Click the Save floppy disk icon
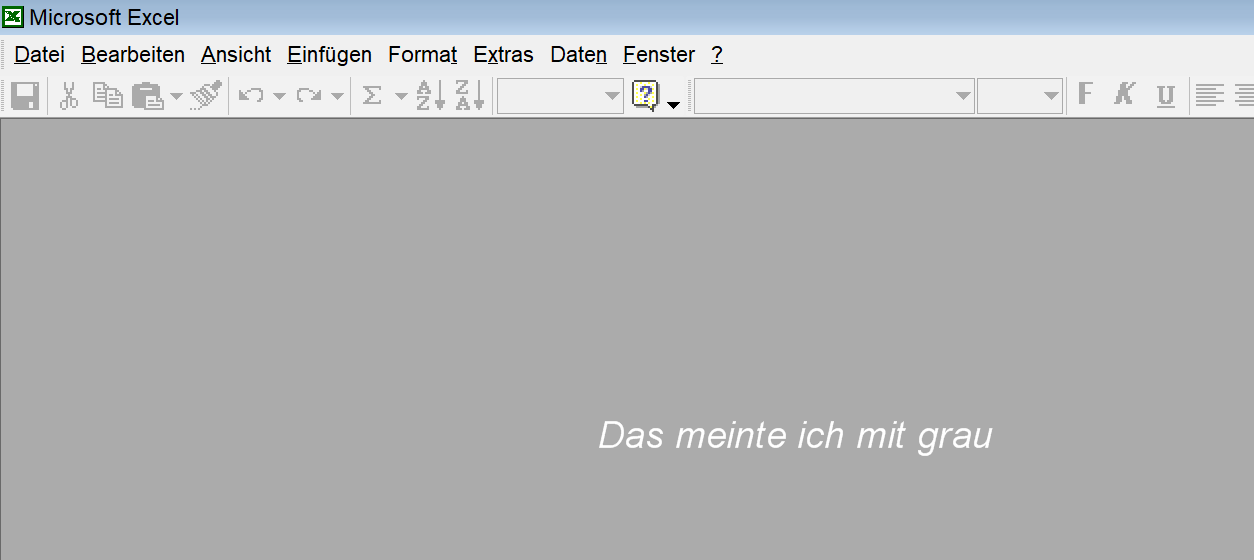This screenshot has height=560, width=1254. 25,96
